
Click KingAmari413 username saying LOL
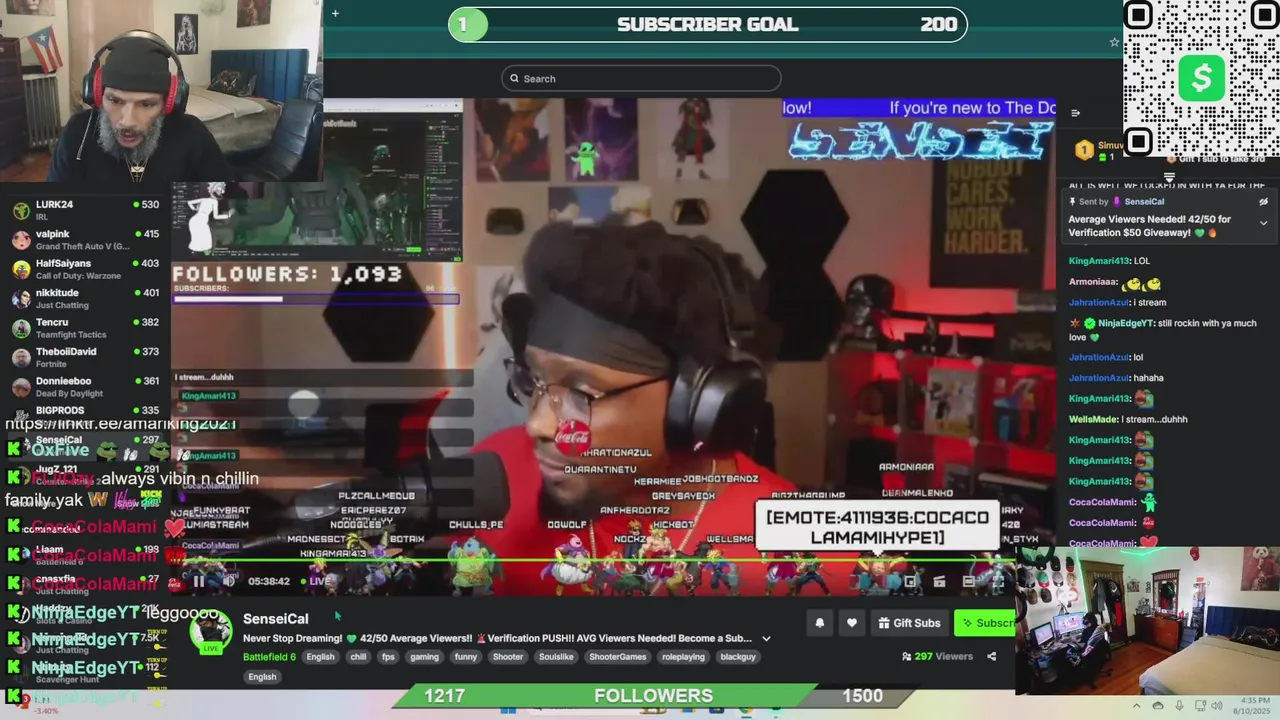[x=1098, y=261]
